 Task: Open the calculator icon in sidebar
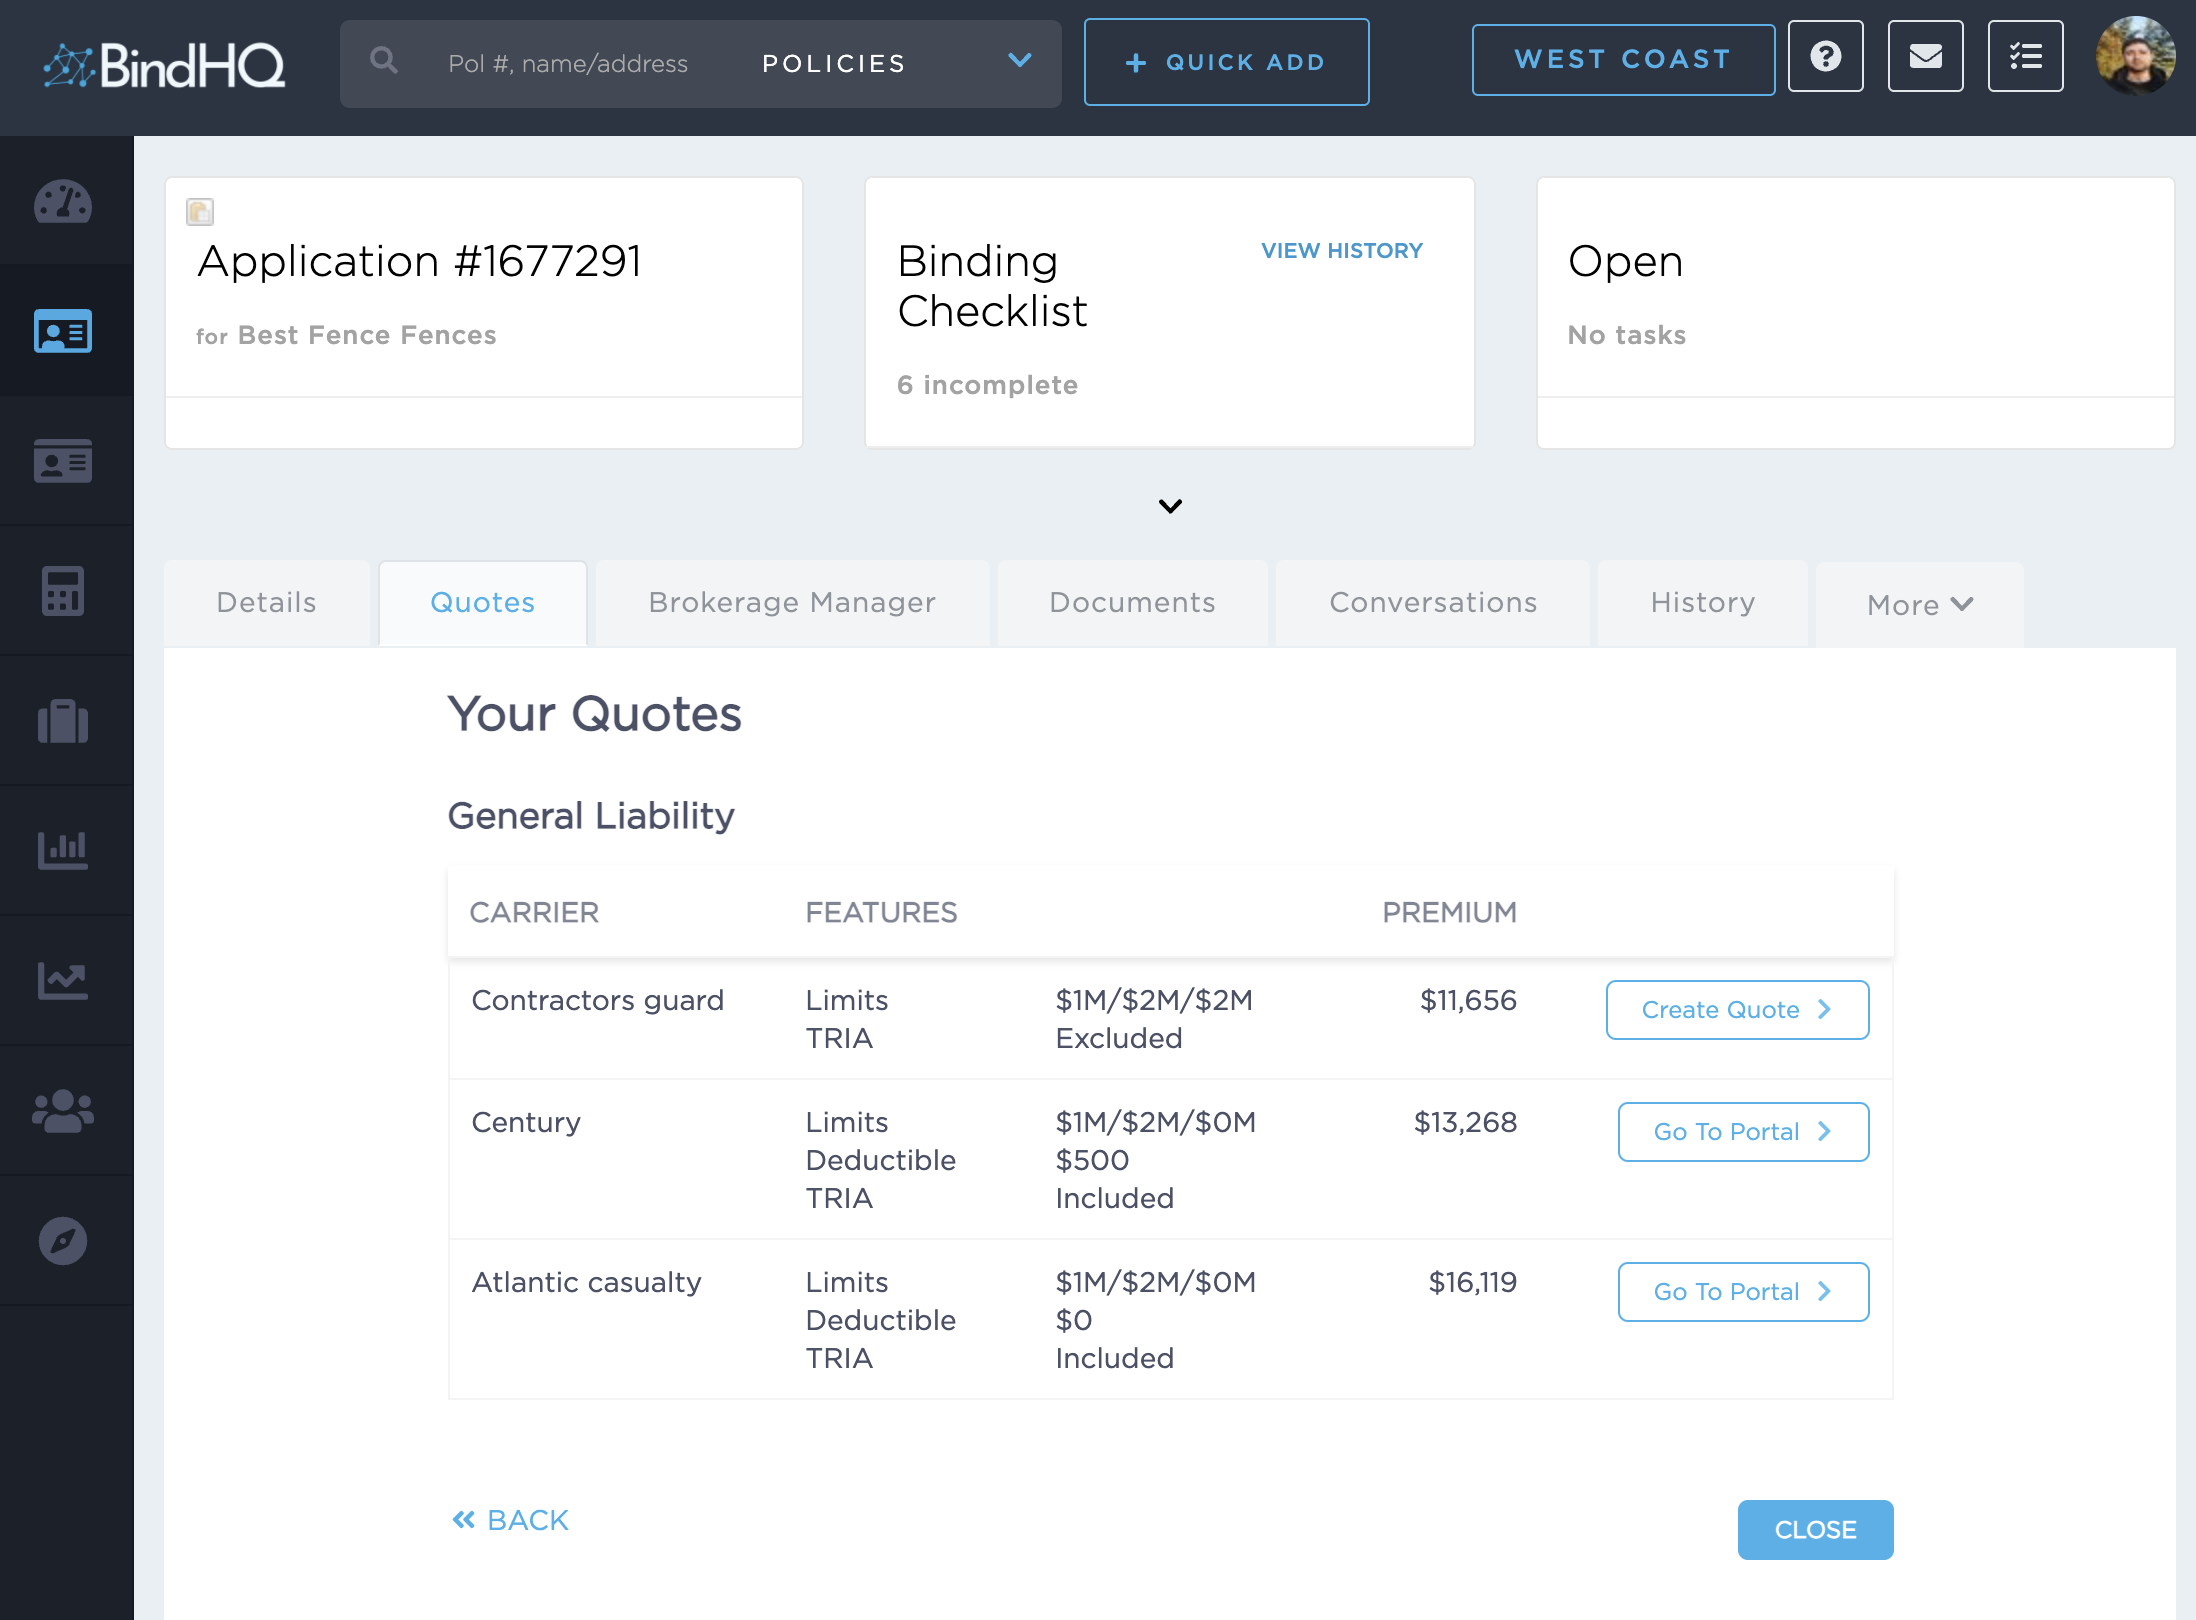[x=63, y=591]
